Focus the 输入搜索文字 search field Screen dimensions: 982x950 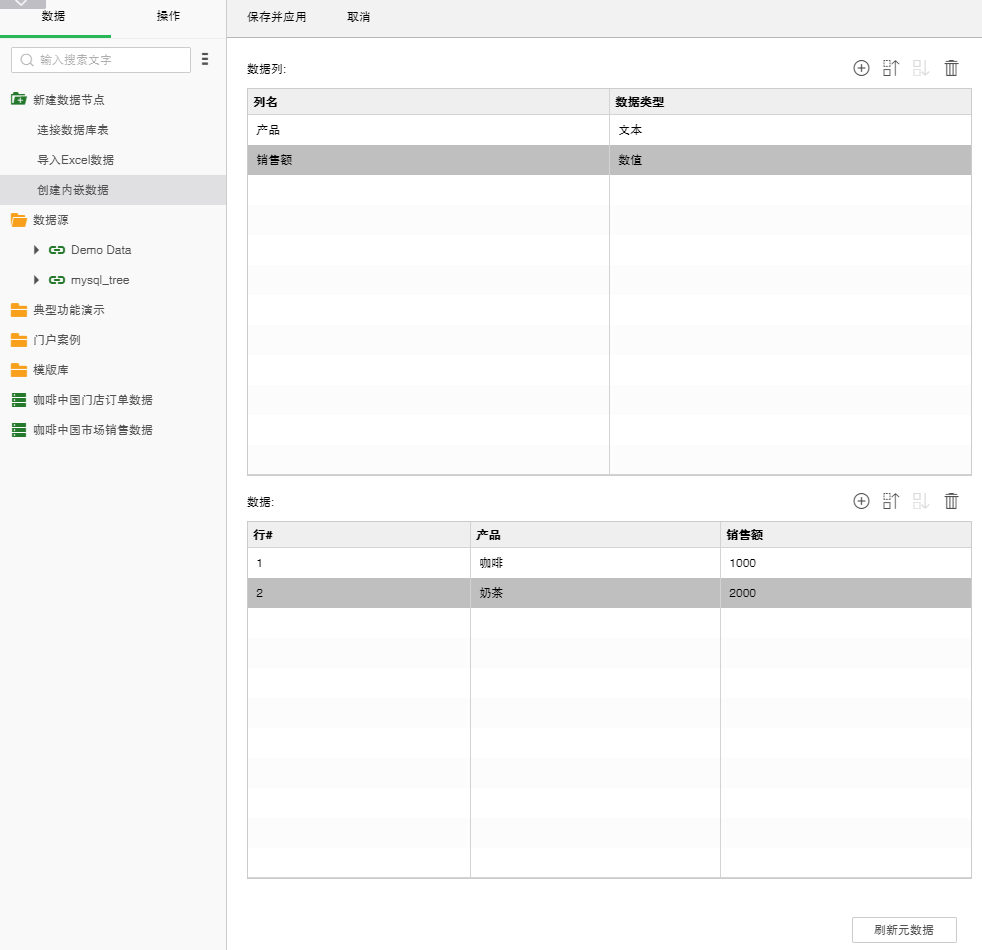110,60
